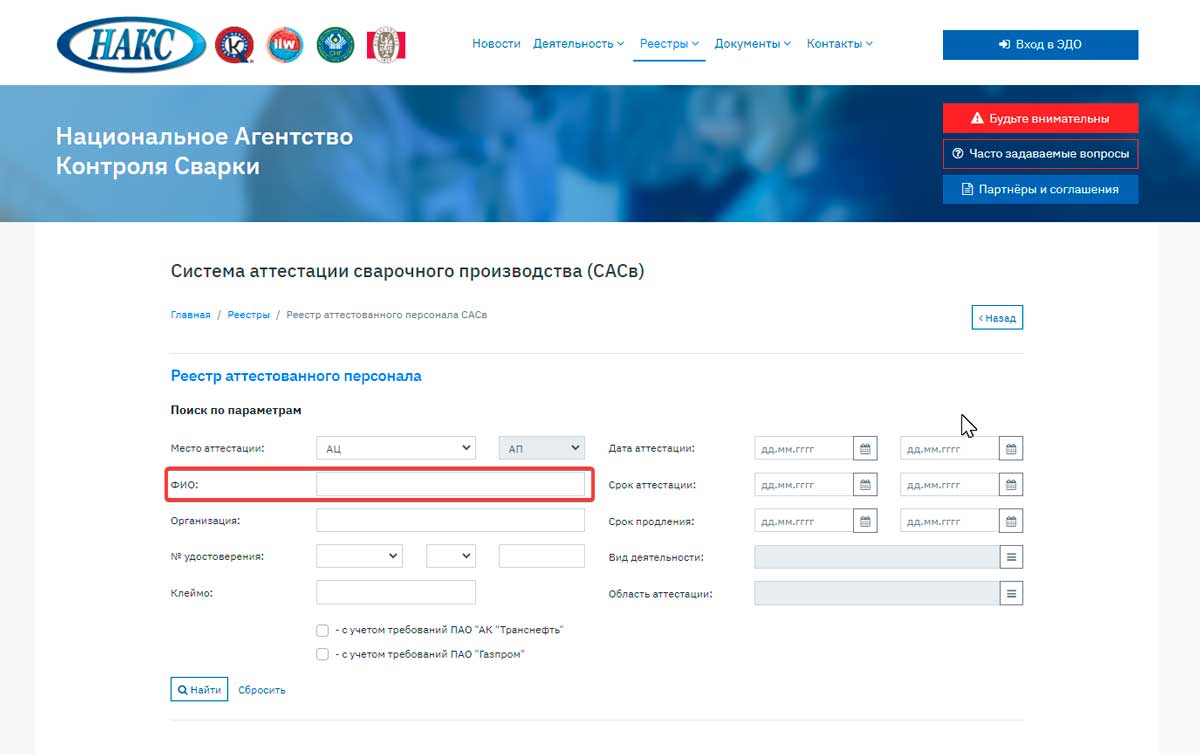Click into the ФИО input field
Viewport: 1200px width, 755px height.
click(x=450, y=485)
